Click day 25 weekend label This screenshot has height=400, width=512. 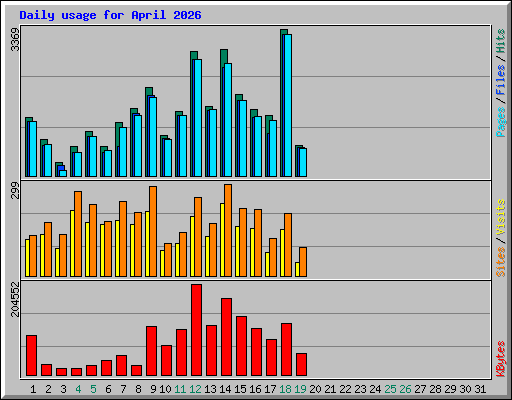coord(390,389)
